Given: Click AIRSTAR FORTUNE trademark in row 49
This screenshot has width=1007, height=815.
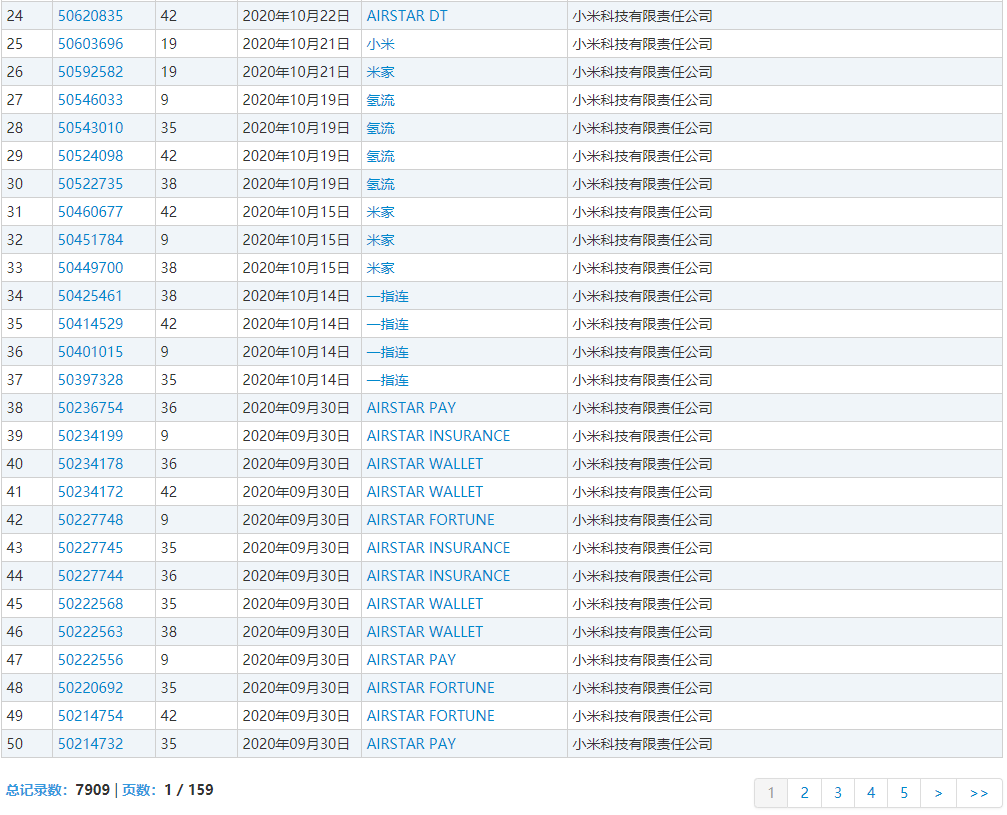Looking at the screenshot, I should 431,716.
